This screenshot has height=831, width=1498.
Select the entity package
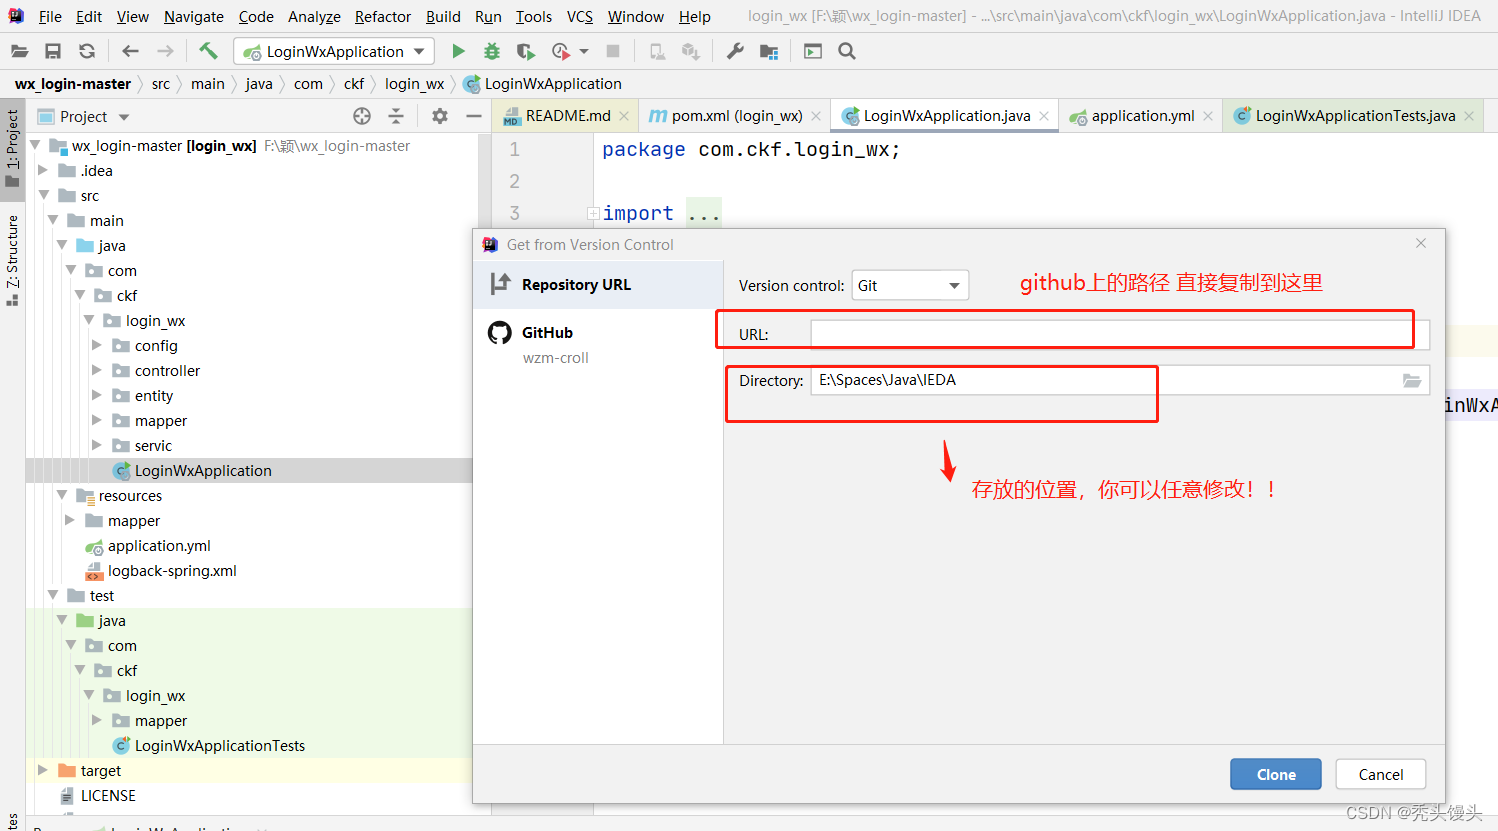pyautogui.click(x=154, y=396)
